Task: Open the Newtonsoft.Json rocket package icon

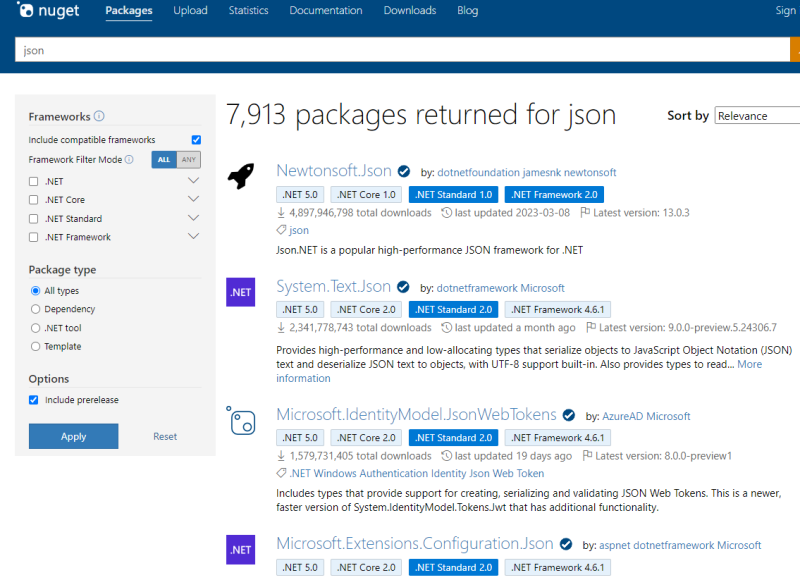Action: [240, 176]
